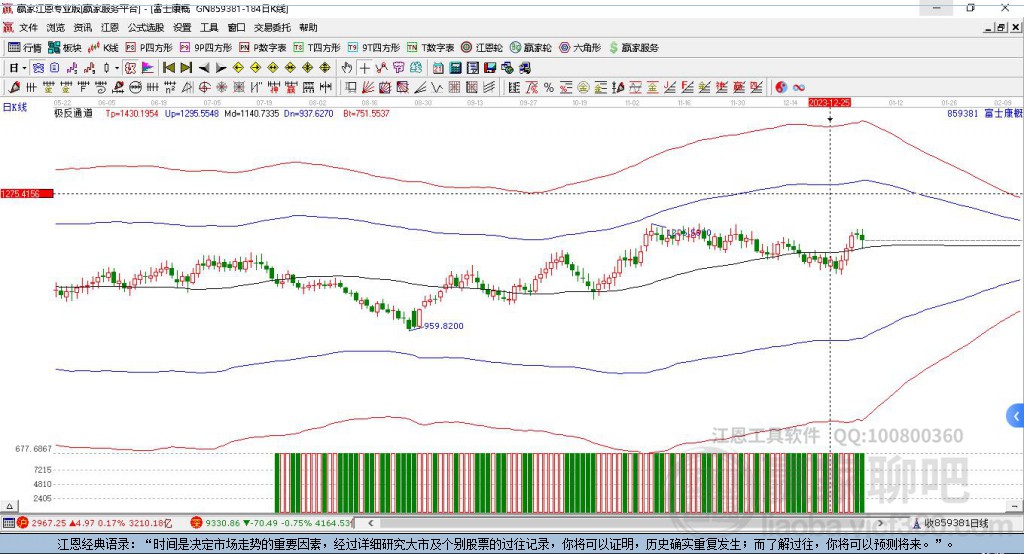This screenshot has width=1024, height=554.
Task: Click the 日K线 chart label
Action: (15, 106)
